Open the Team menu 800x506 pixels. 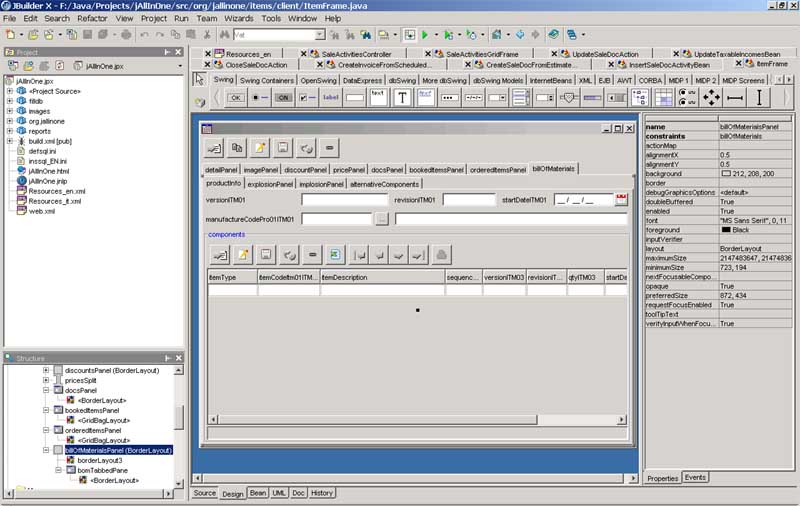207,18
